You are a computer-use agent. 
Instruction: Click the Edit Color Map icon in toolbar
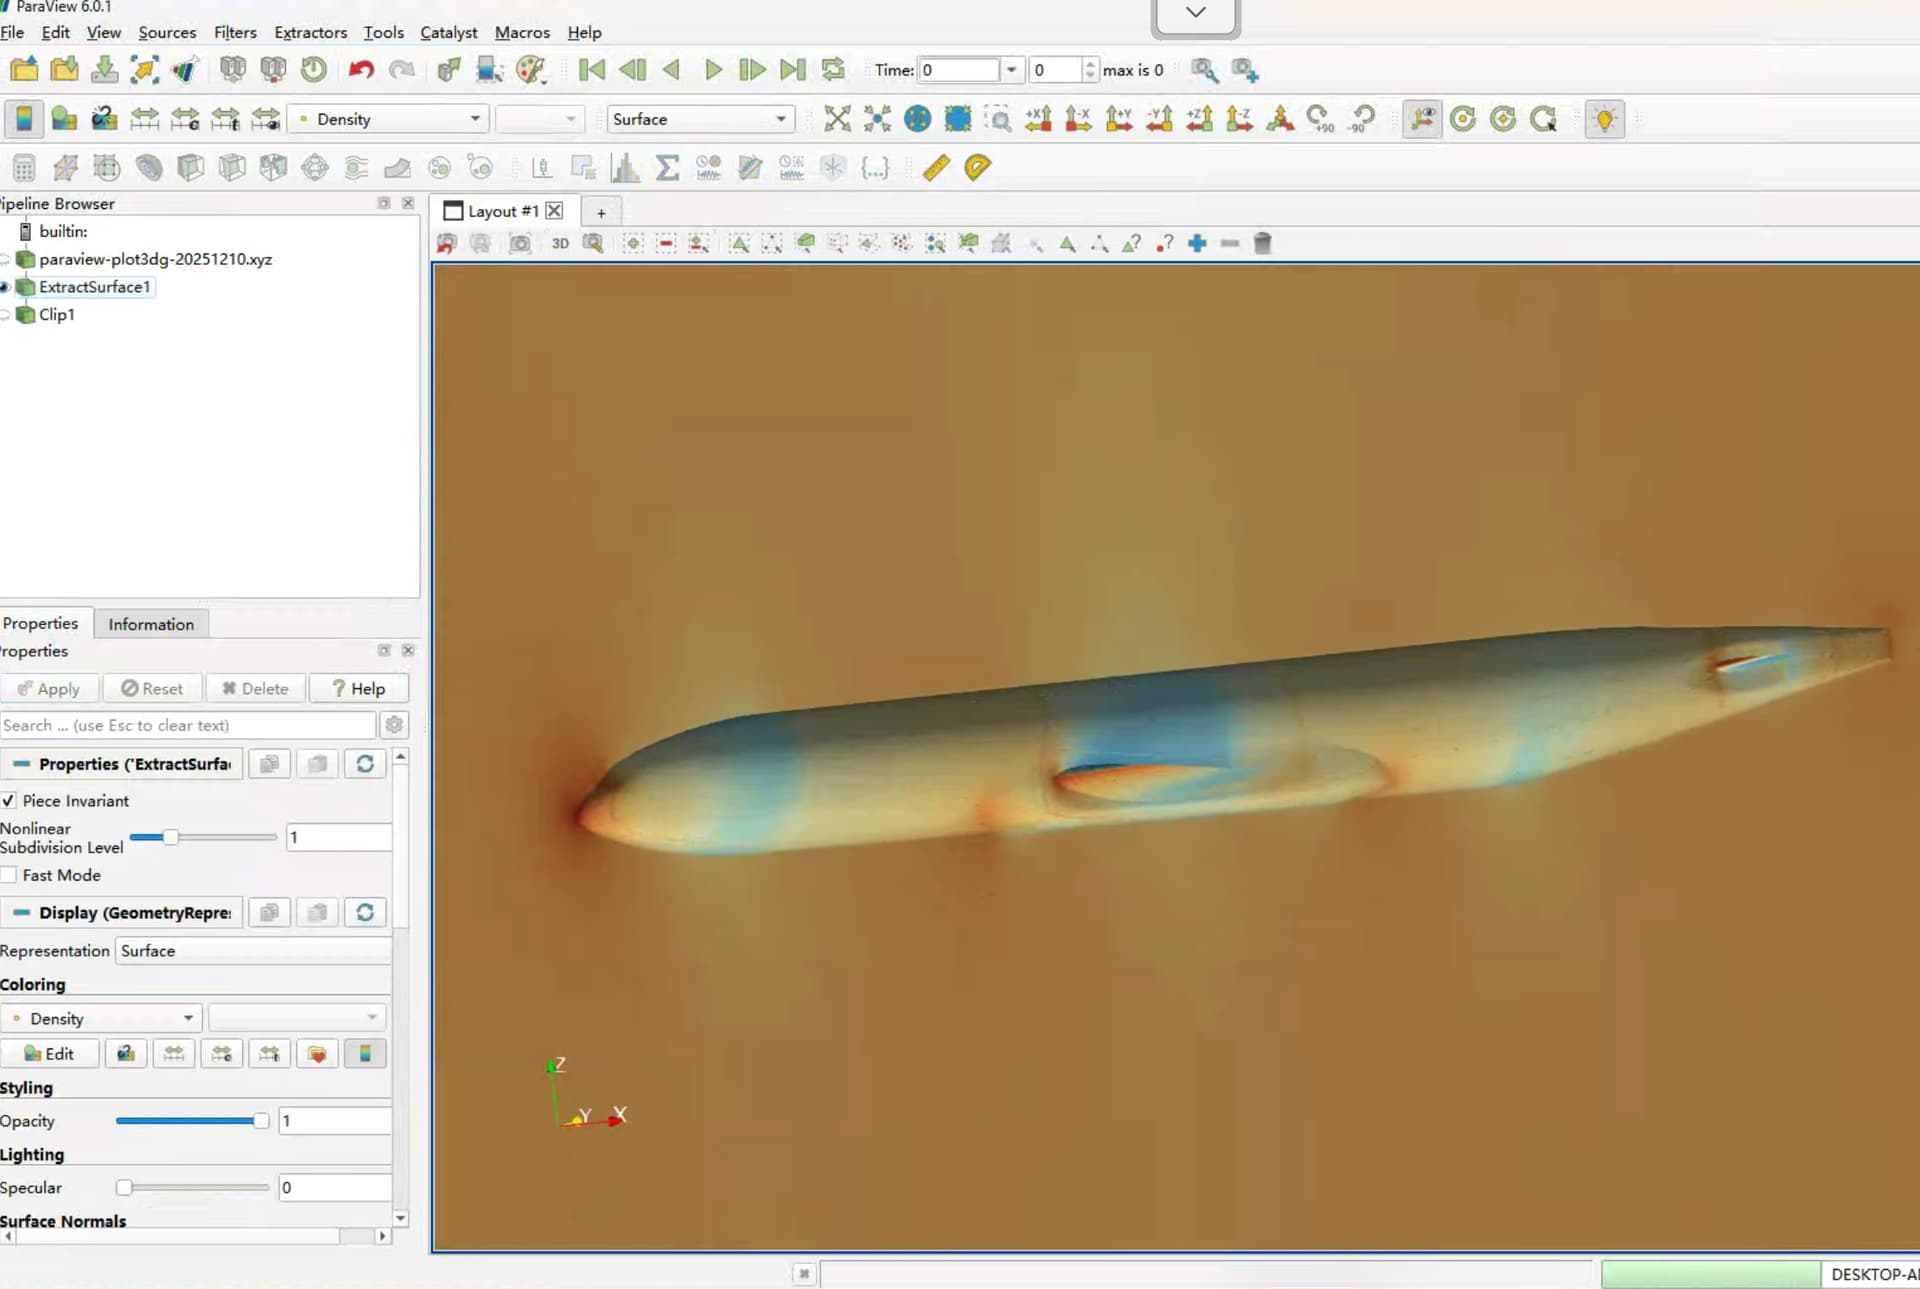[x=64, y=119]
